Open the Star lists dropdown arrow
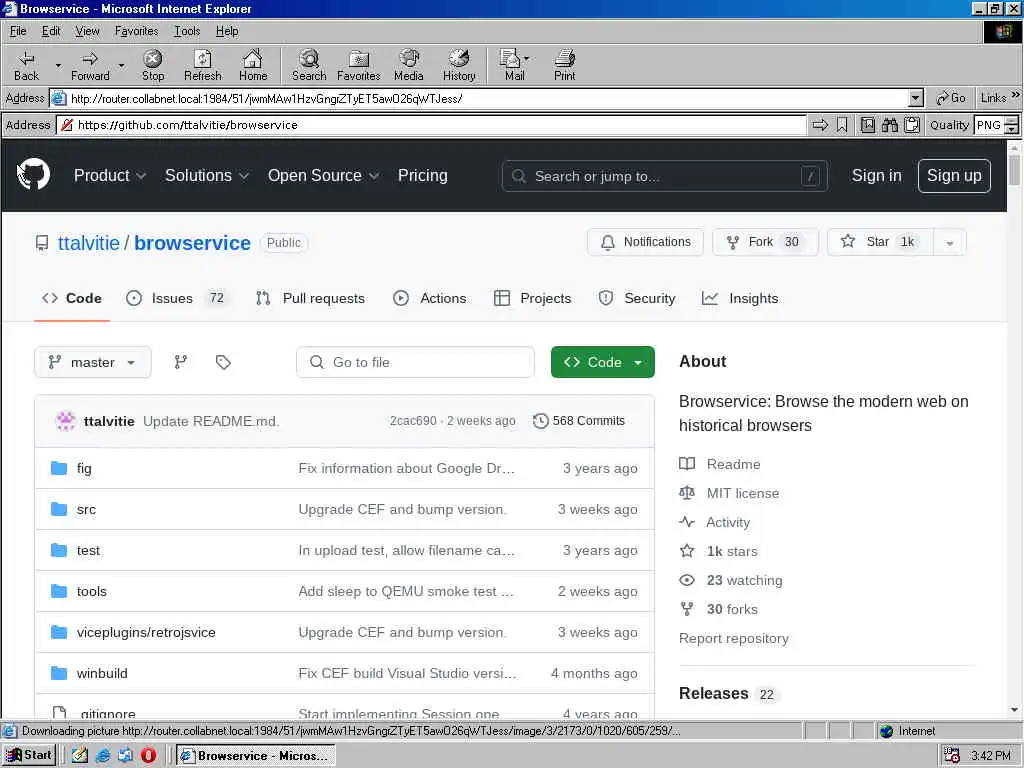 coord(950,242)
